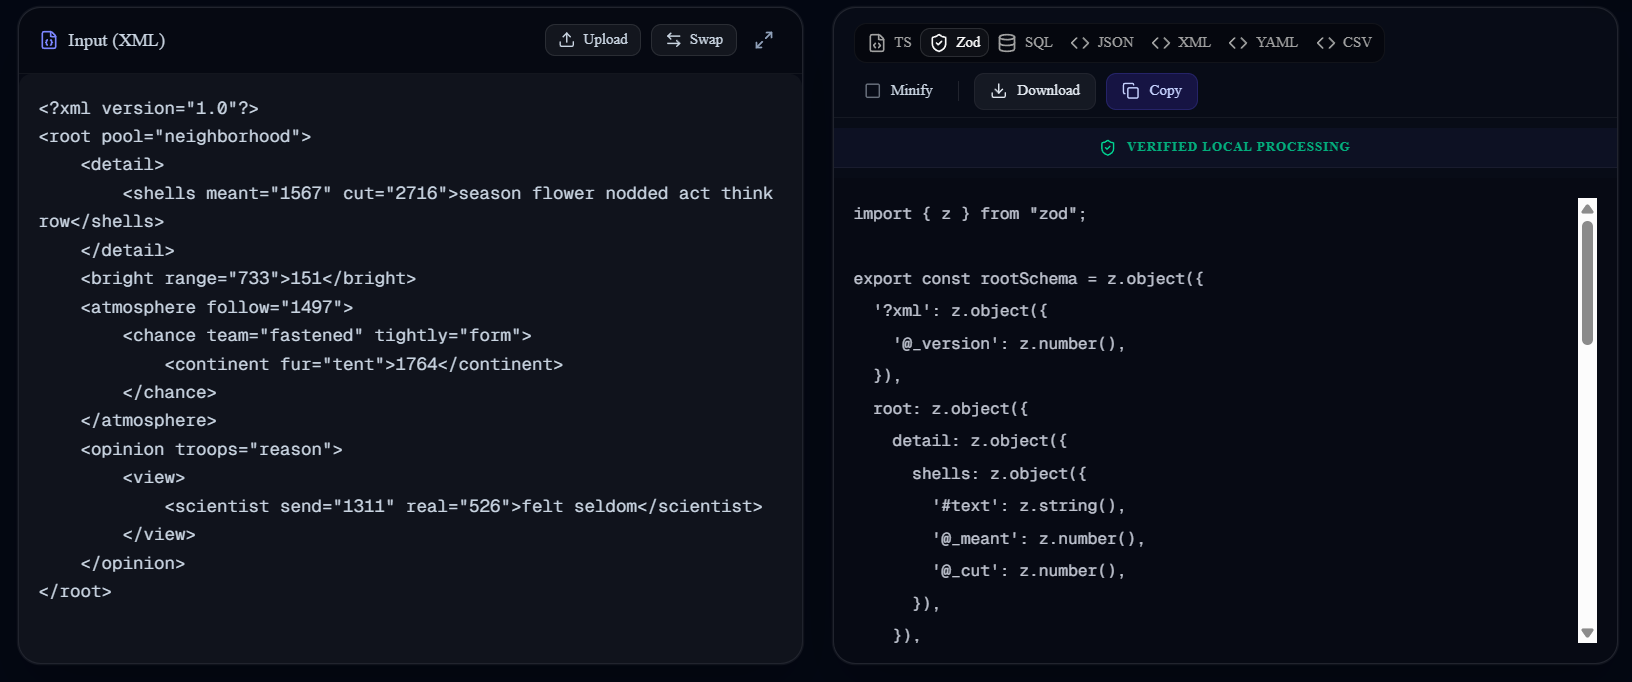Click the Upload button
This screenshot has width=1632, height=682.
pos(593,40)
